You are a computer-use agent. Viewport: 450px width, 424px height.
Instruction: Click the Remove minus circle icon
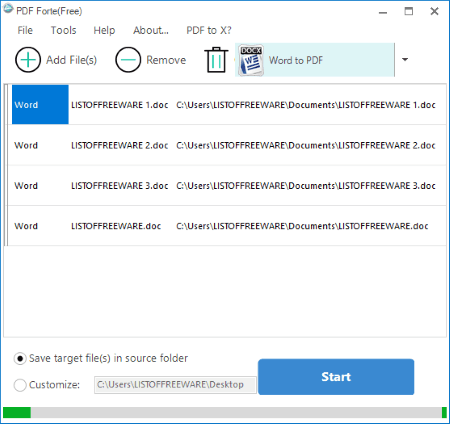128,60
